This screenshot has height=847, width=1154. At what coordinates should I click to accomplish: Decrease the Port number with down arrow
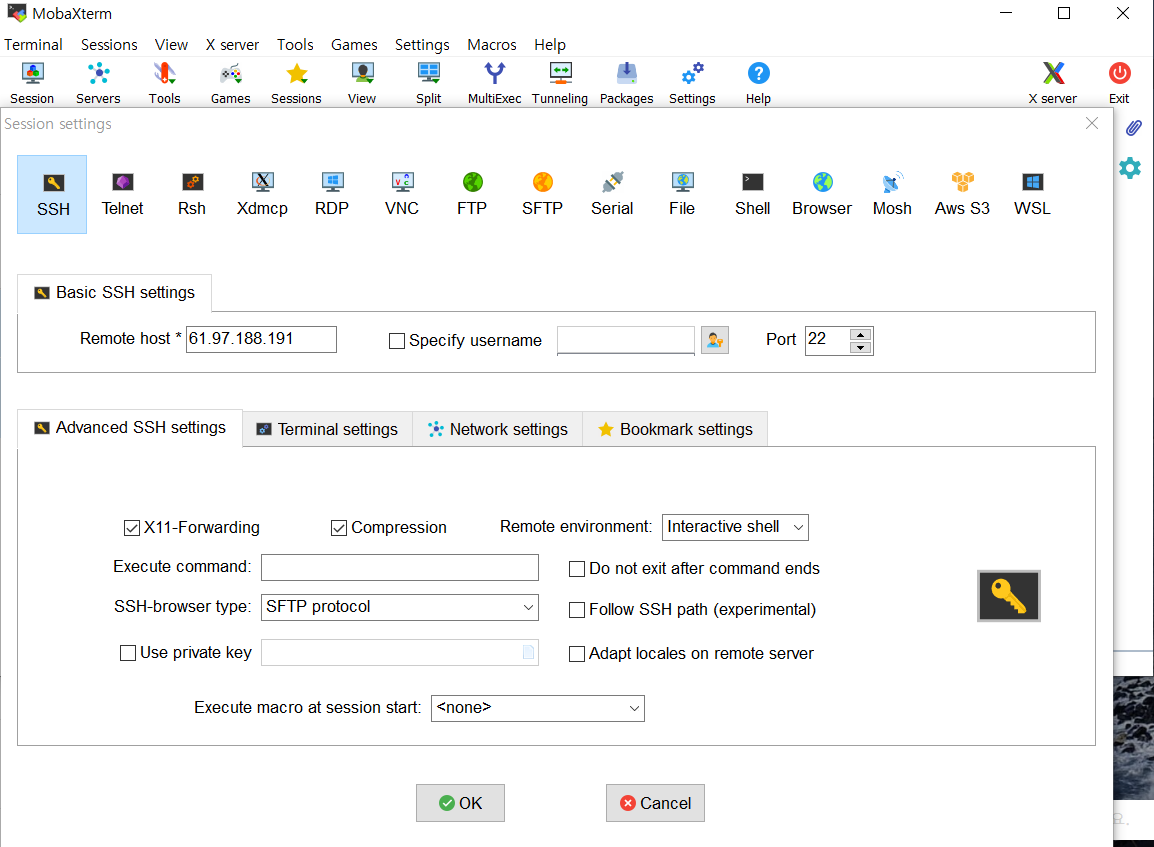point(860,347)
